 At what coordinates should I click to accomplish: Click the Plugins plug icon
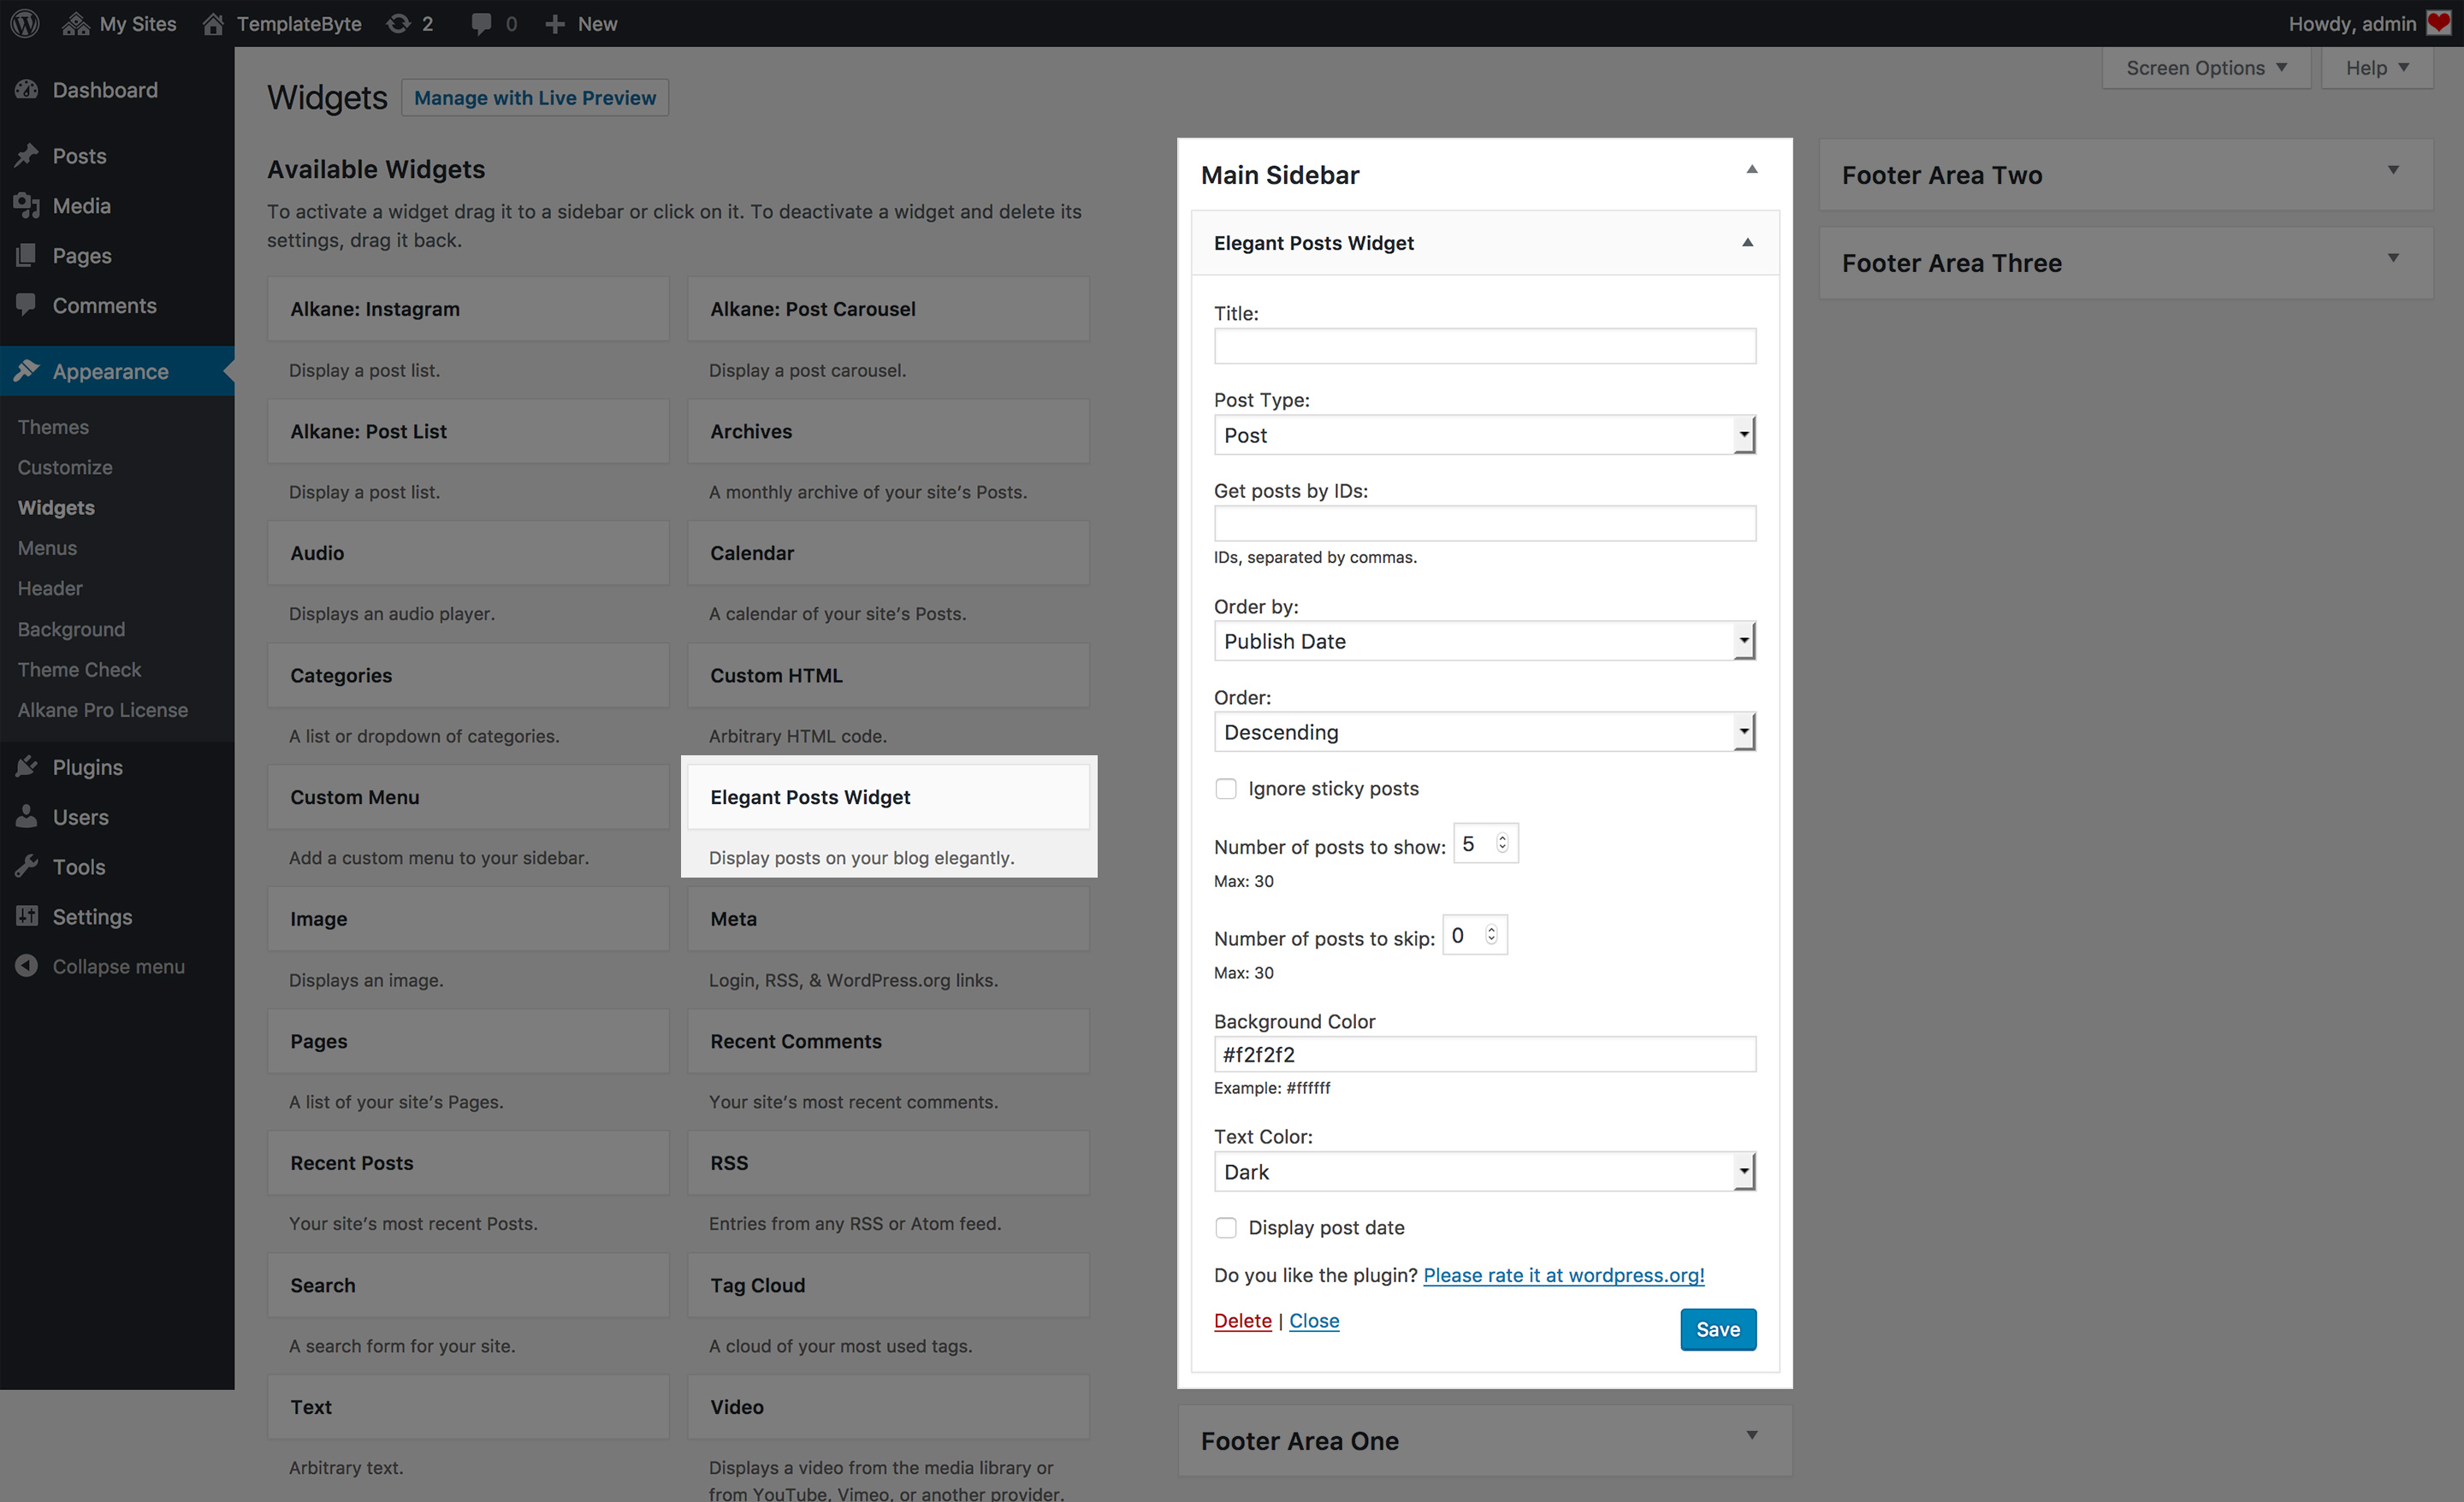click(27, 767)
